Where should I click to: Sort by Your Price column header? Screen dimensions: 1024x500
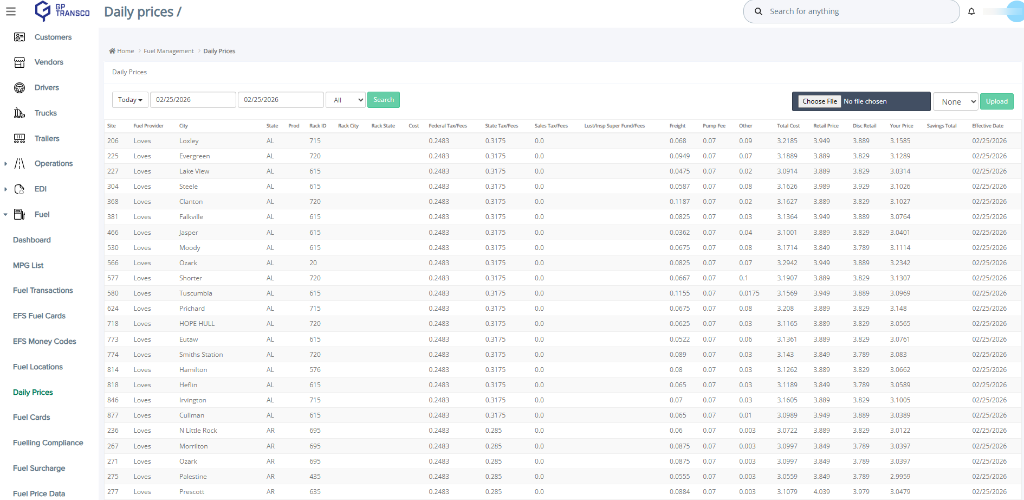click(x=901, y=125)
